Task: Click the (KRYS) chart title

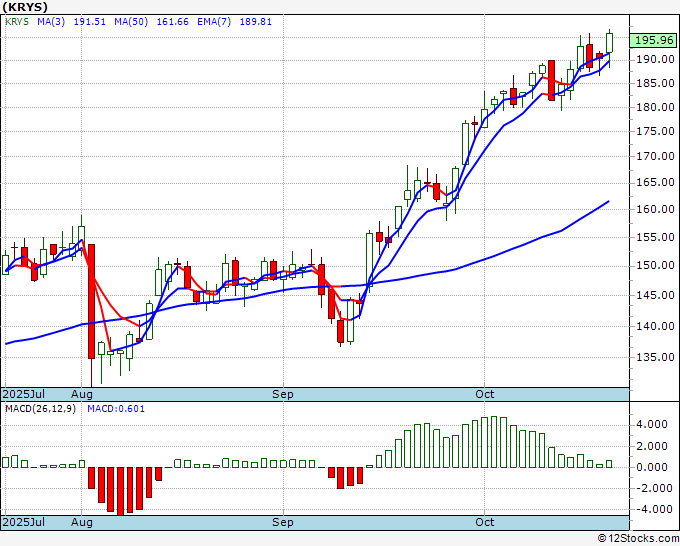Action: (x=25, y=7)
